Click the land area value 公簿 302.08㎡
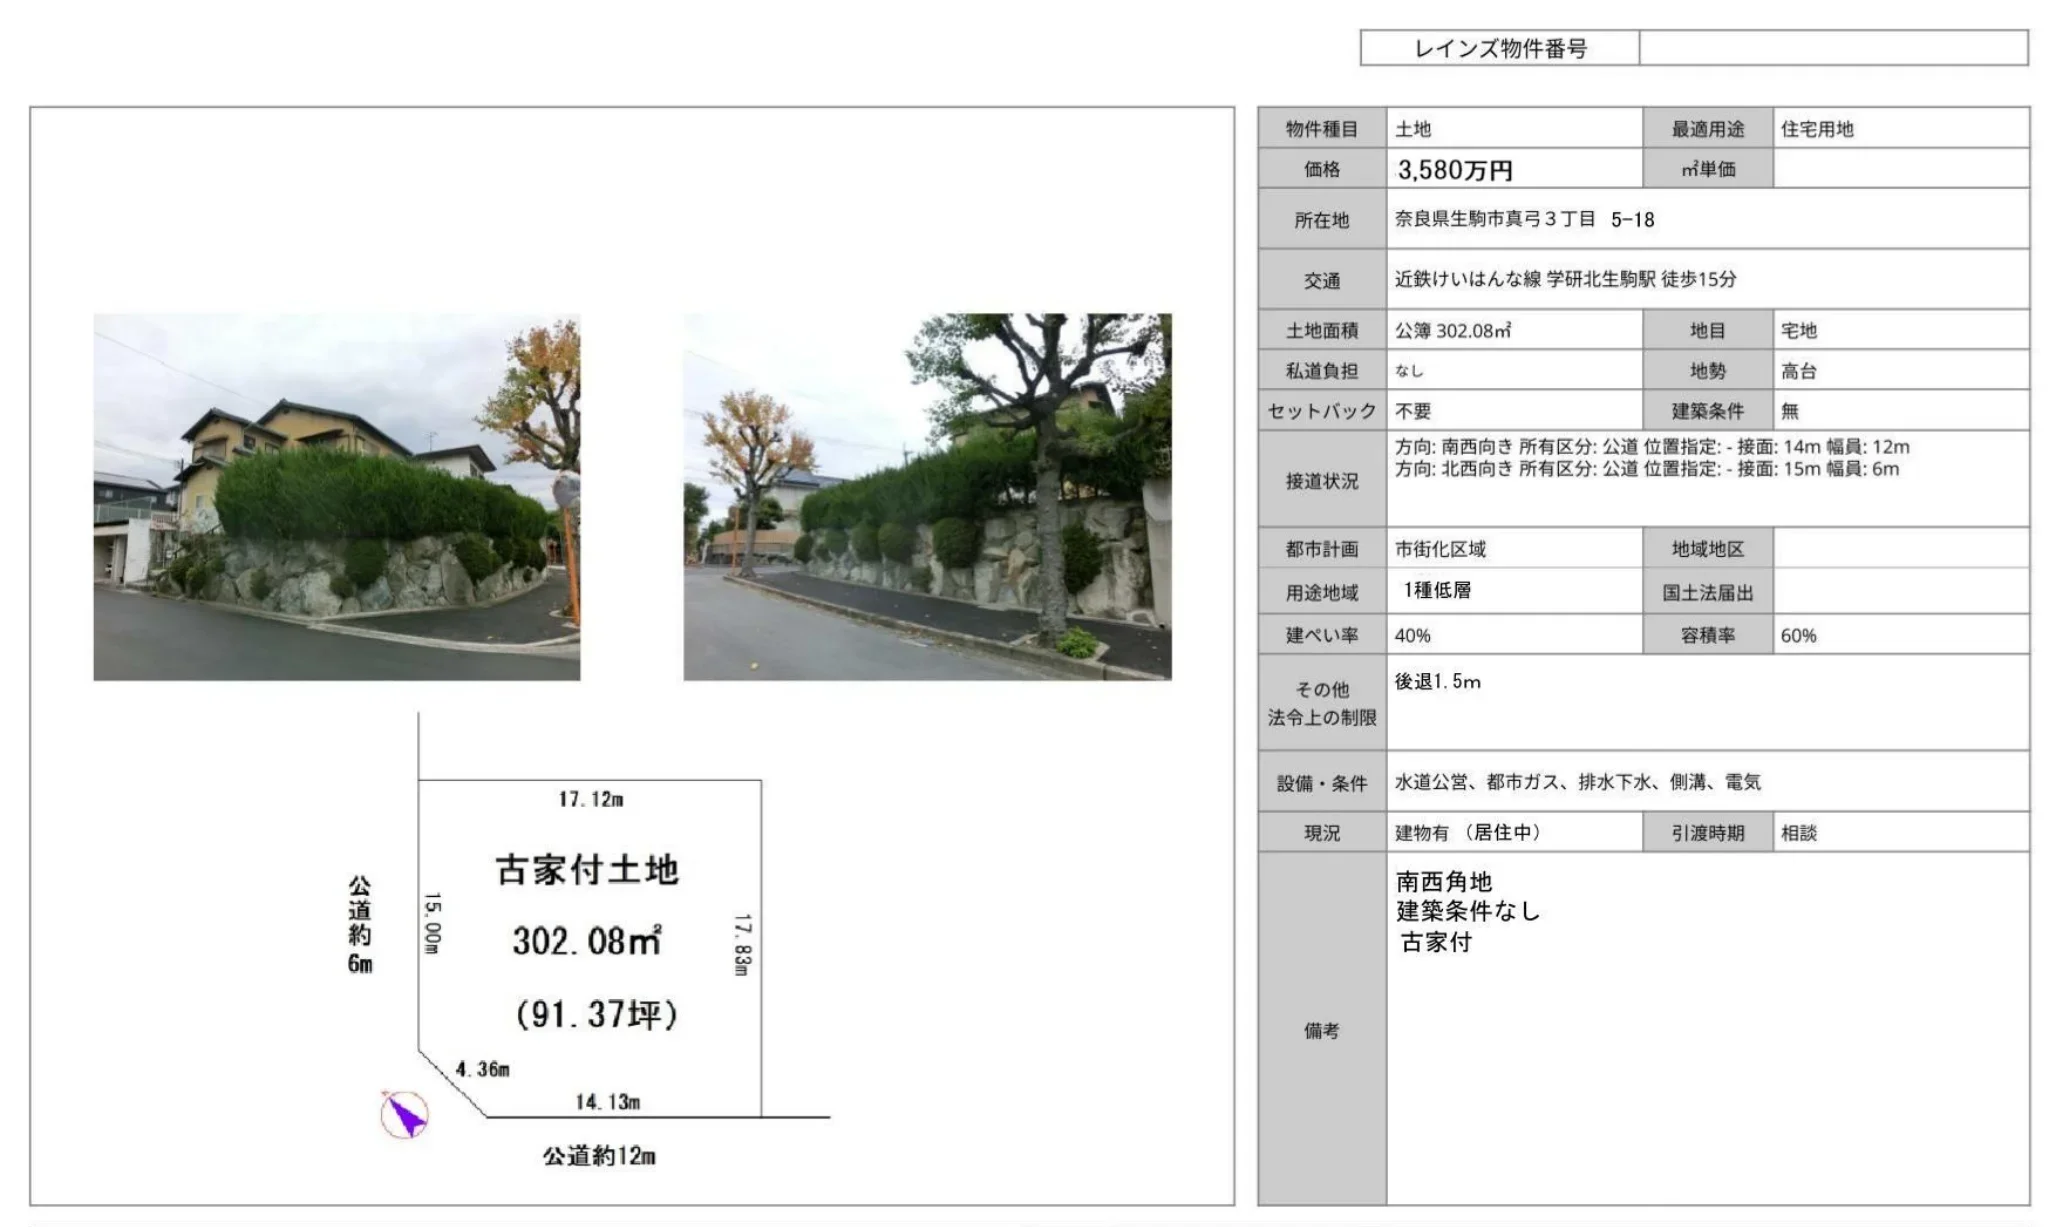This screenshot has height=1227, width=2056. click(1453, 330)
